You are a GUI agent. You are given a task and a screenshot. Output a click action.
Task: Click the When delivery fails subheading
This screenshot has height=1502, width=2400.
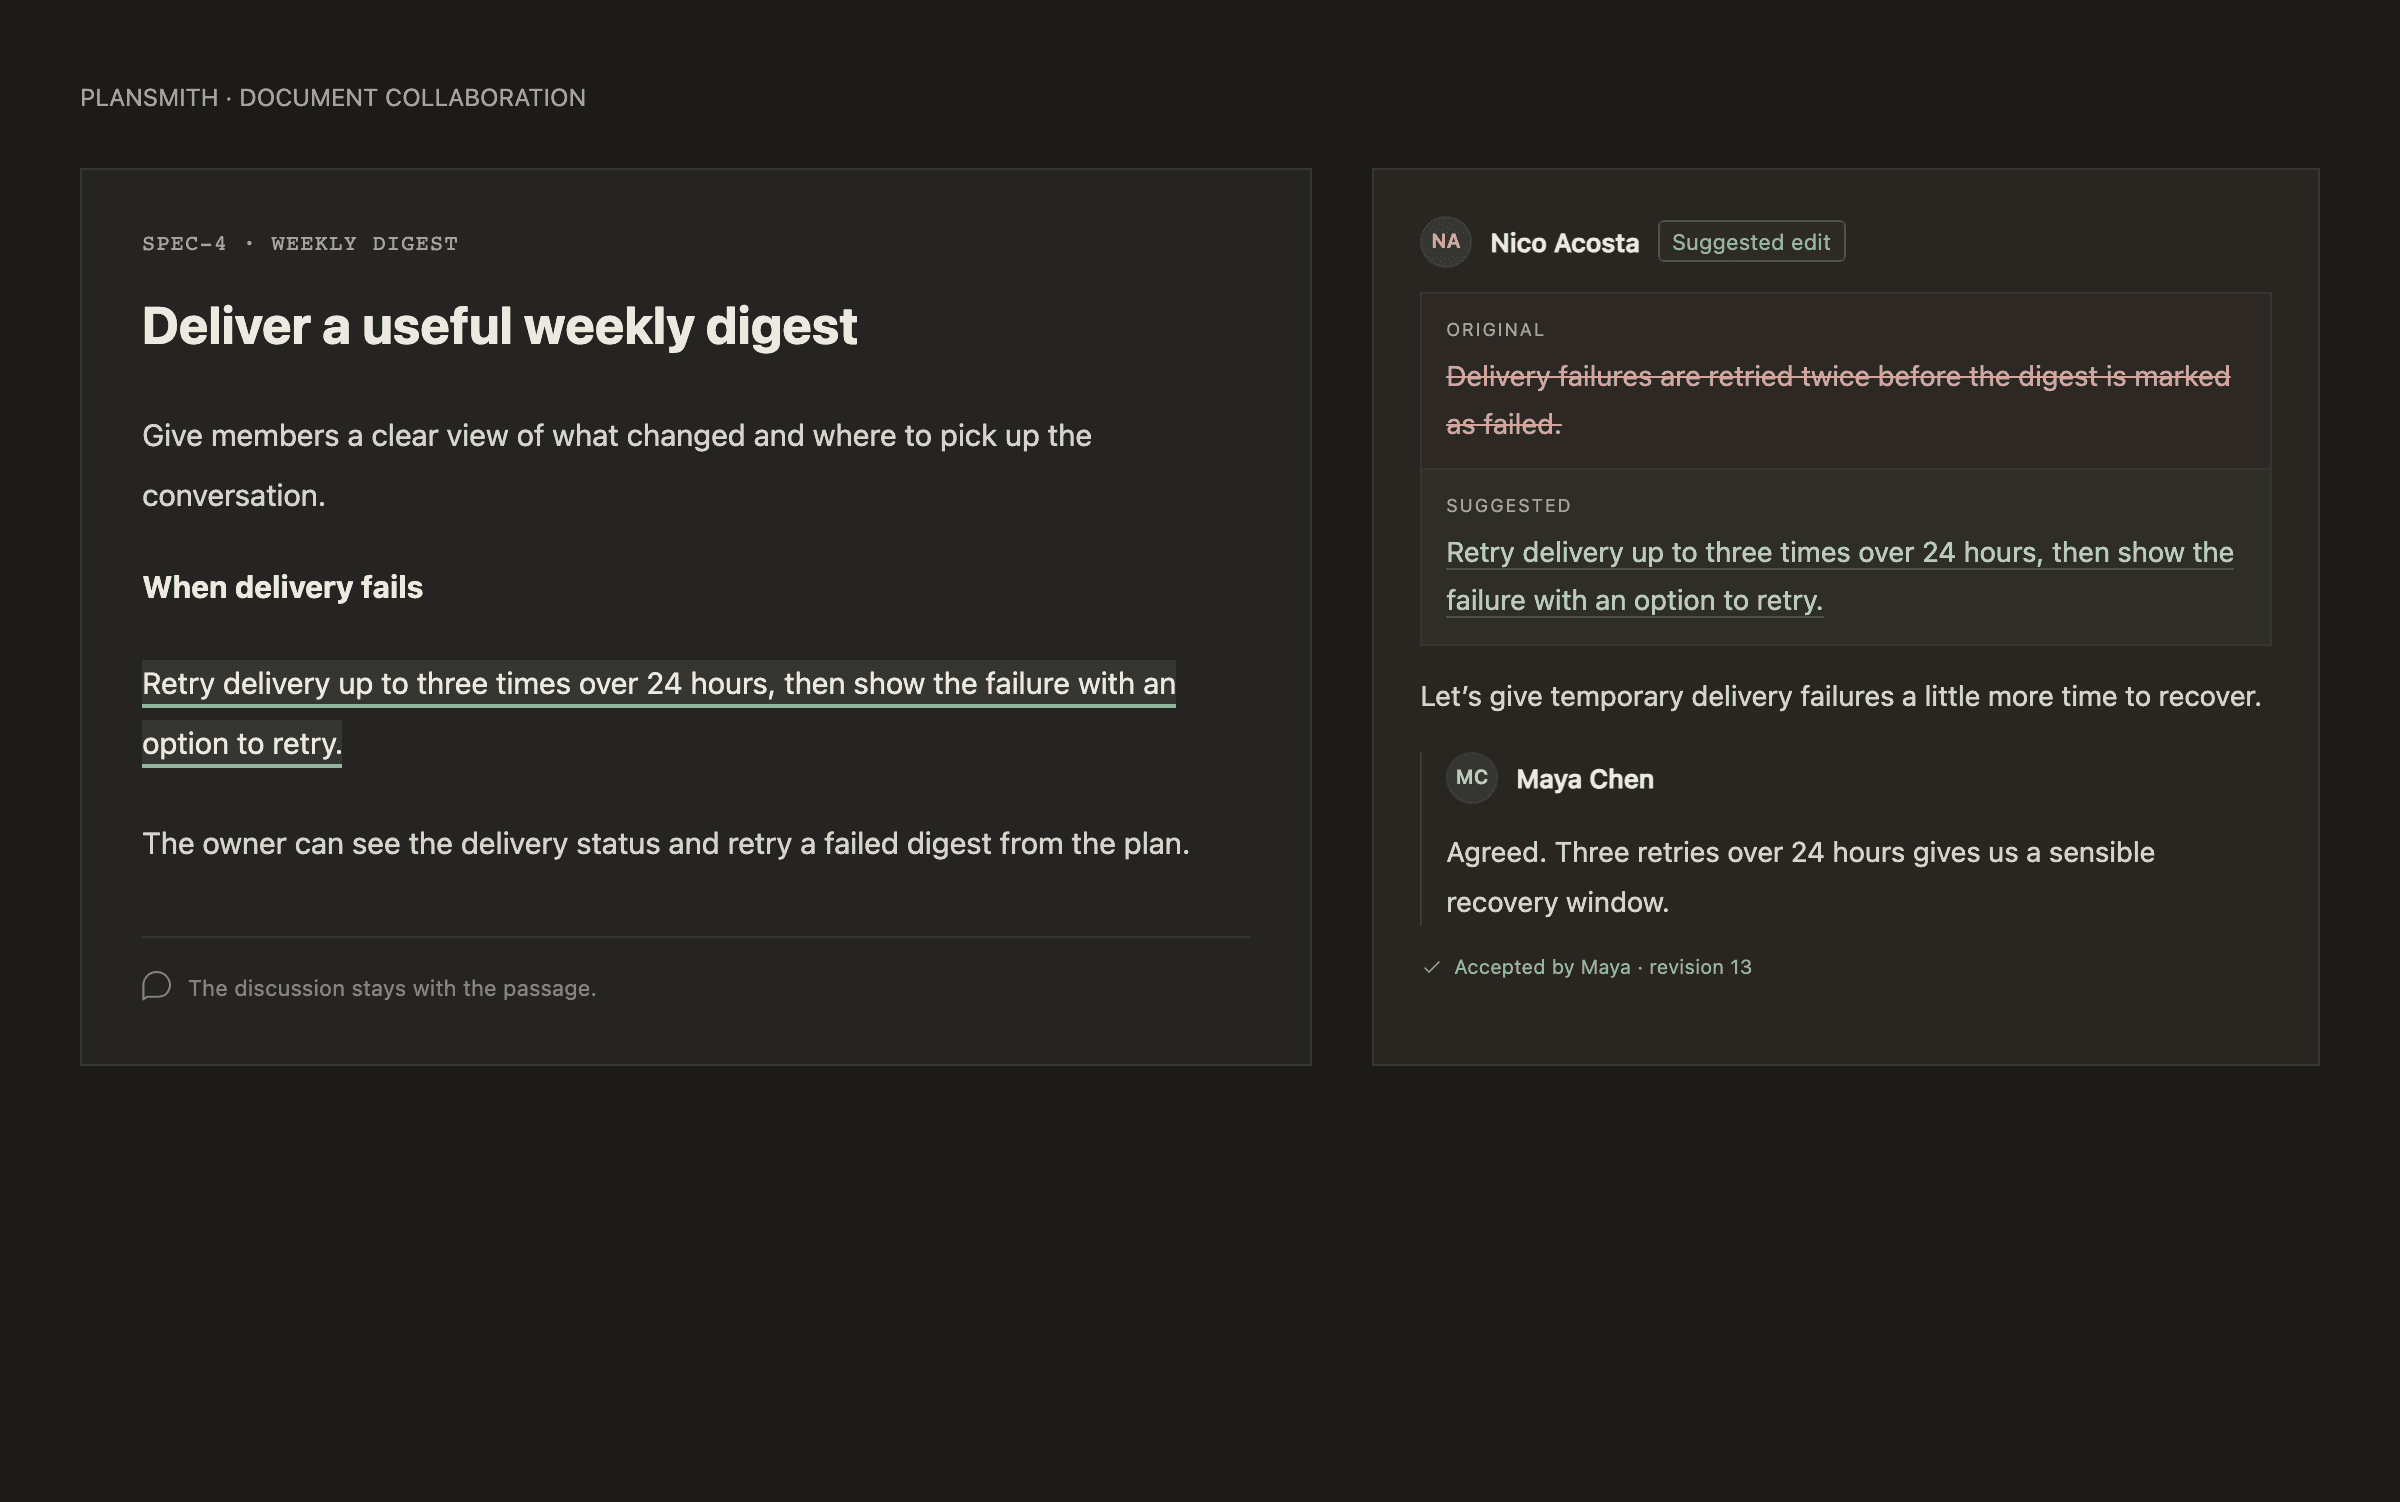pos(282,587)
